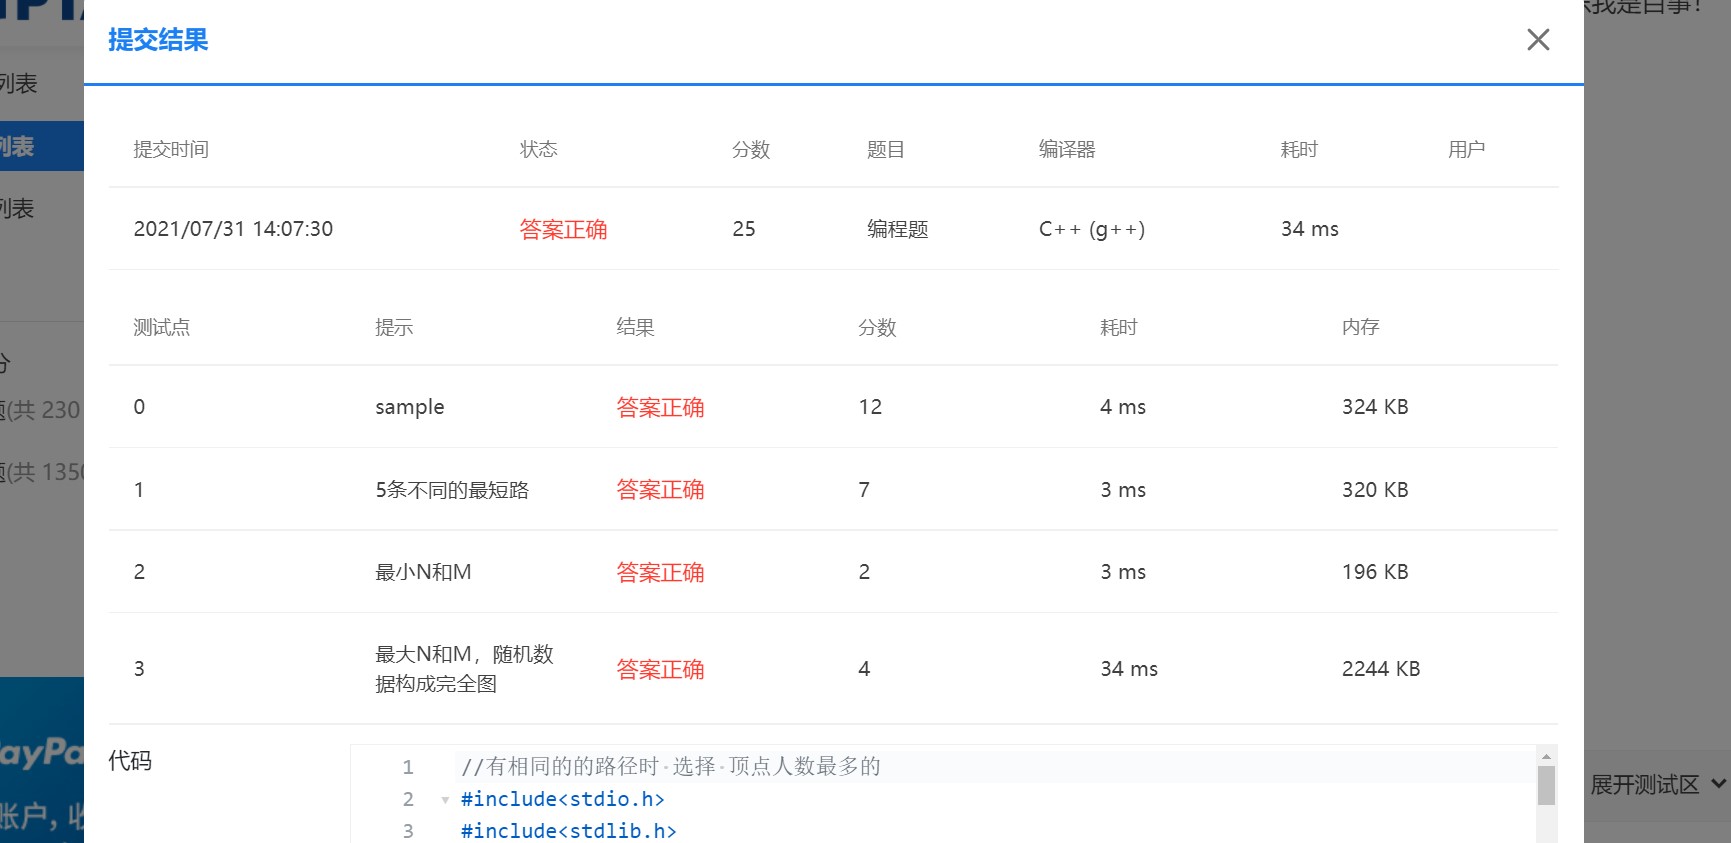
Task: Click the code editor scrollbar up arrow
Action: [1546, 756]
